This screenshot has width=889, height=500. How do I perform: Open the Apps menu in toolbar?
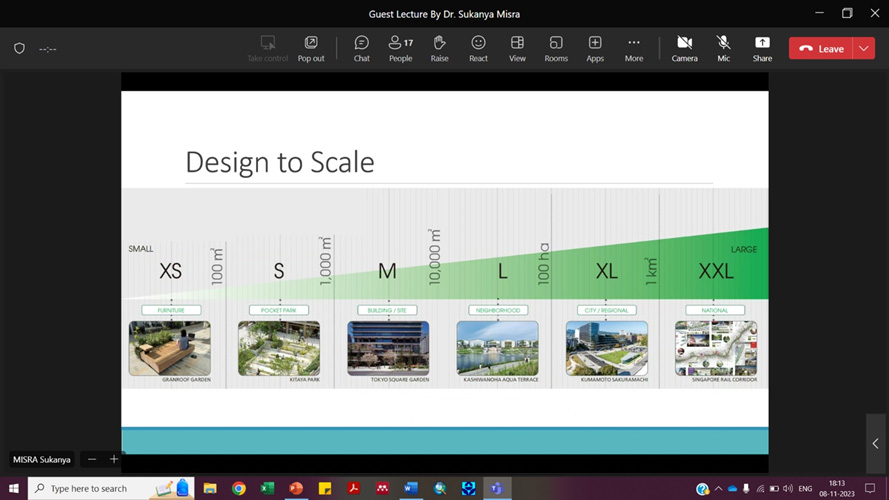pyautogui.click(x=595, y=48)
